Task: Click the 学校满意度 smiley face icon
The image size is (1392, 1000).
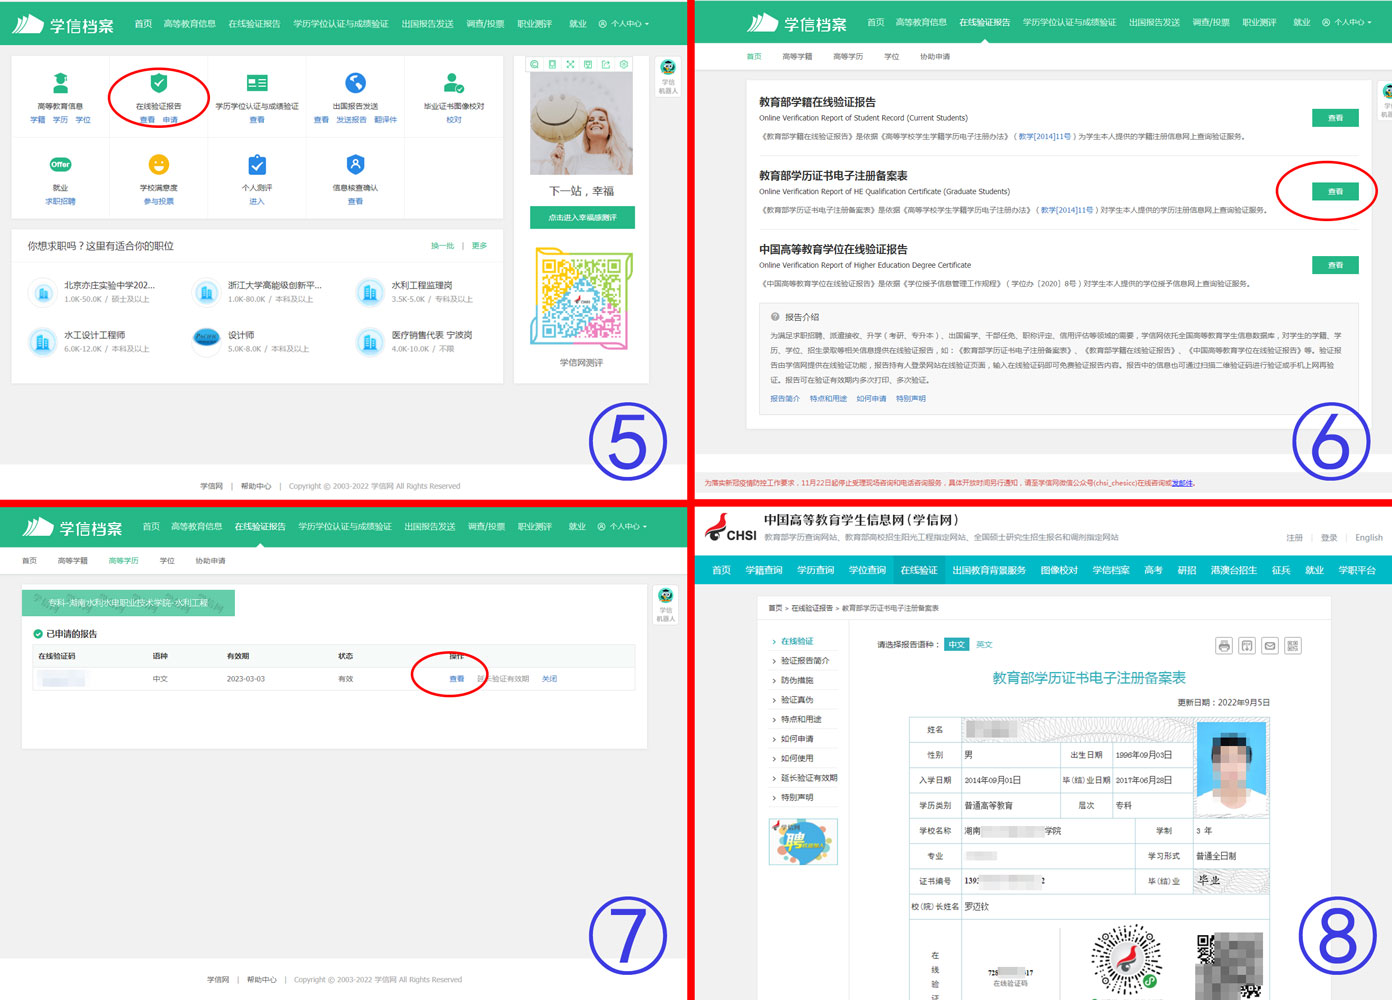Action: click(158, 165)
